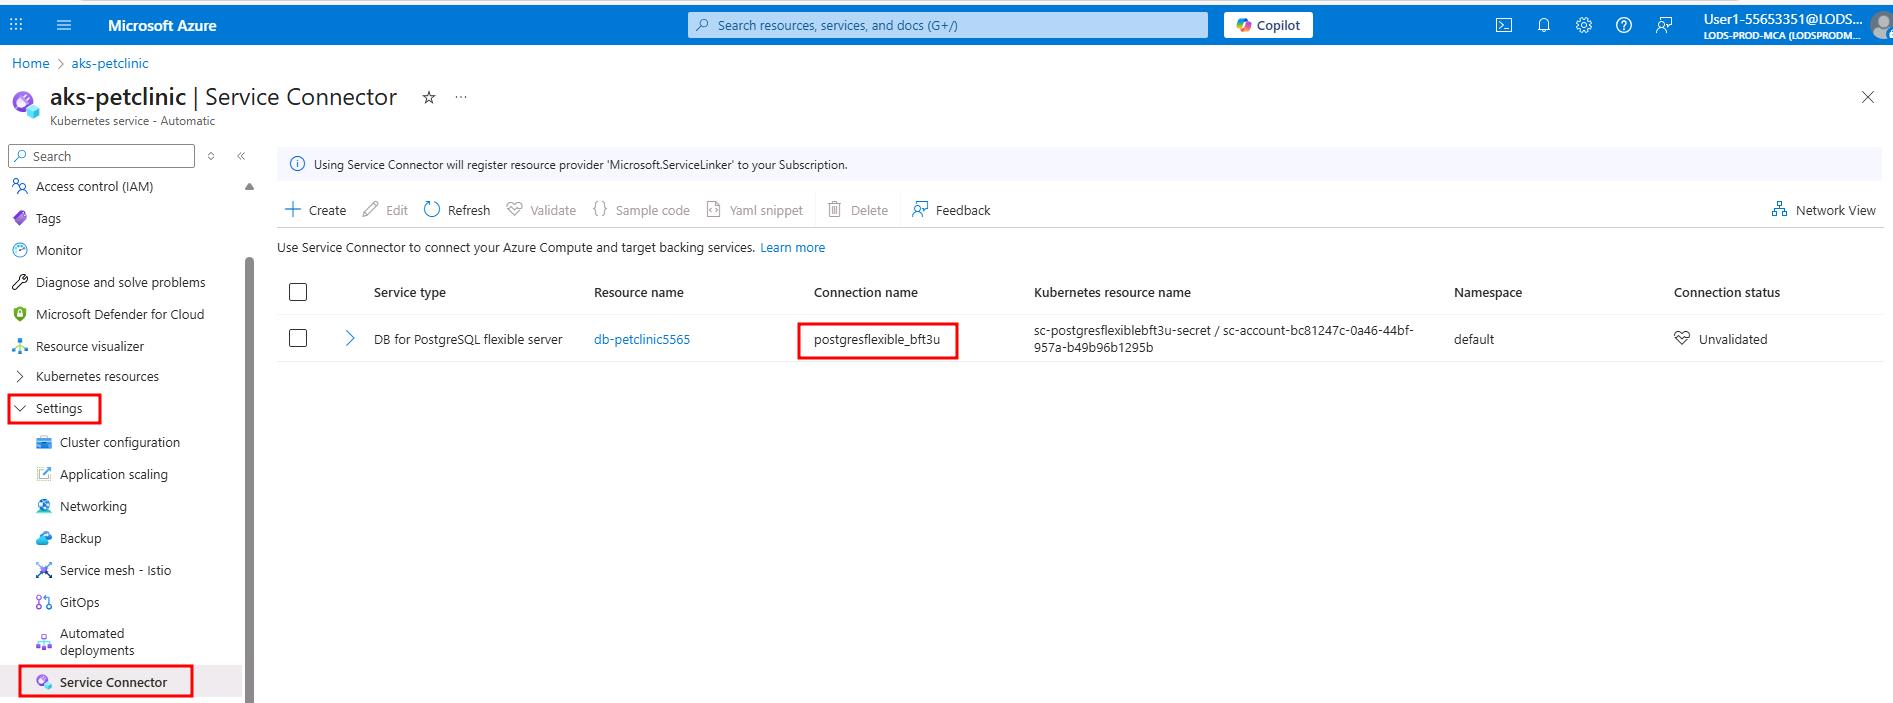The image size is (1893, 703).
Task: Favorite this page with the star icon
Action: (429, 97)
